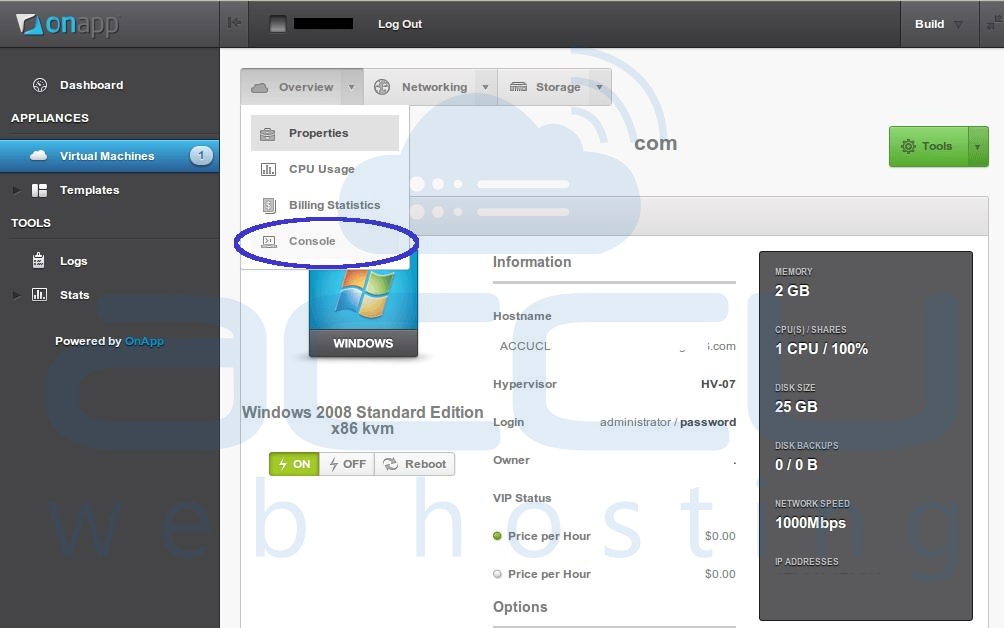Select the grey Price per Hour indicator
The height and width of the screenshot is (628, 1004).
(498, 574)
